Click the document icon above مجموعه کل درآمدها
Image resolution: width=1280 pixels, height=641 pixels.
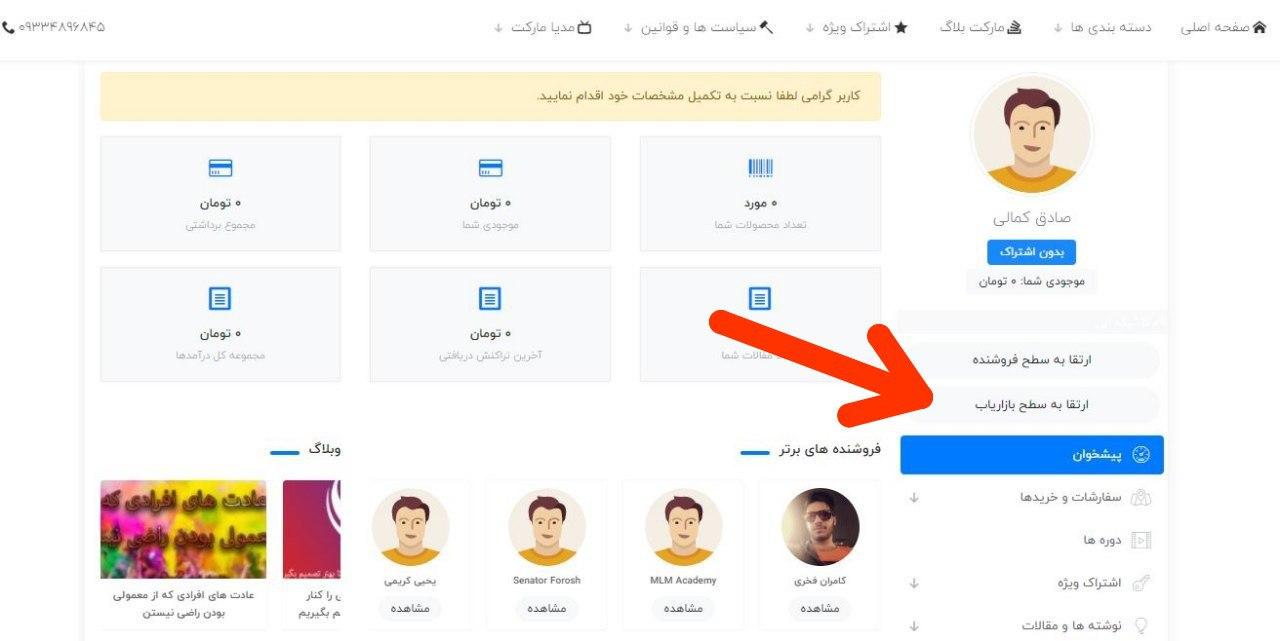point(220,298)
